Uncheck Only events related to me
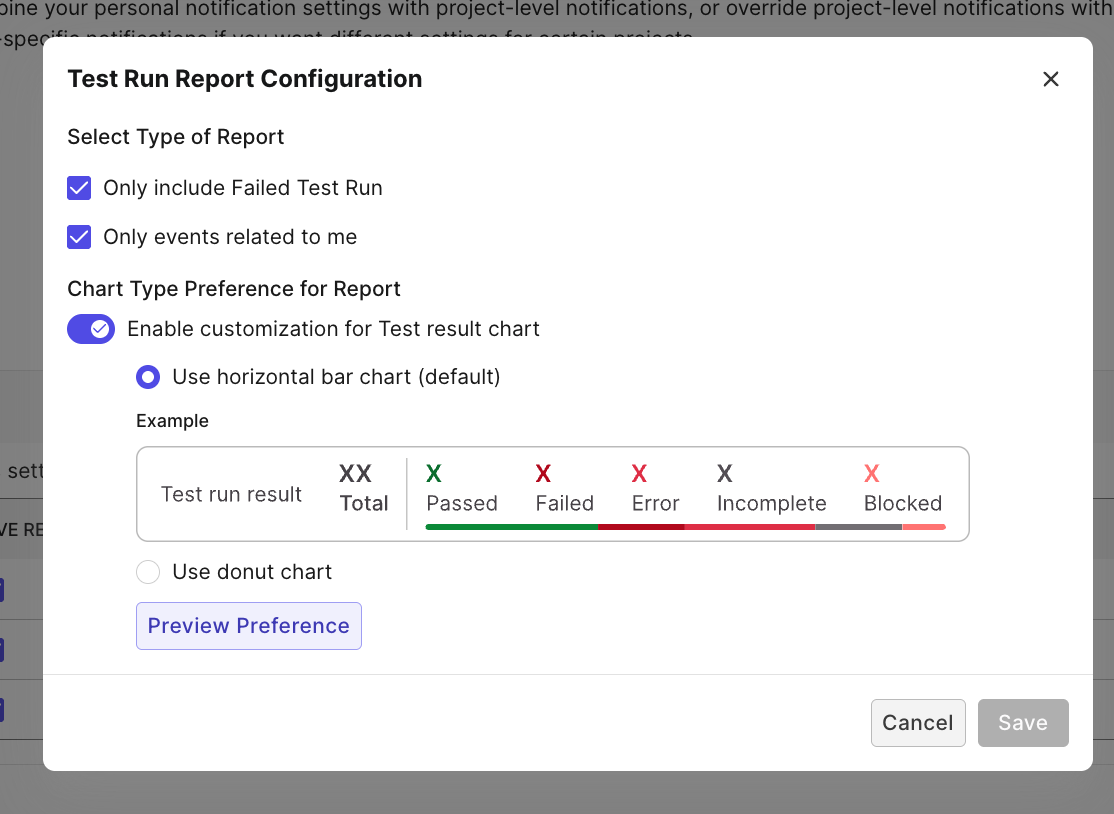The height and width of the screenshot is (814, 1114). point(79,237)
